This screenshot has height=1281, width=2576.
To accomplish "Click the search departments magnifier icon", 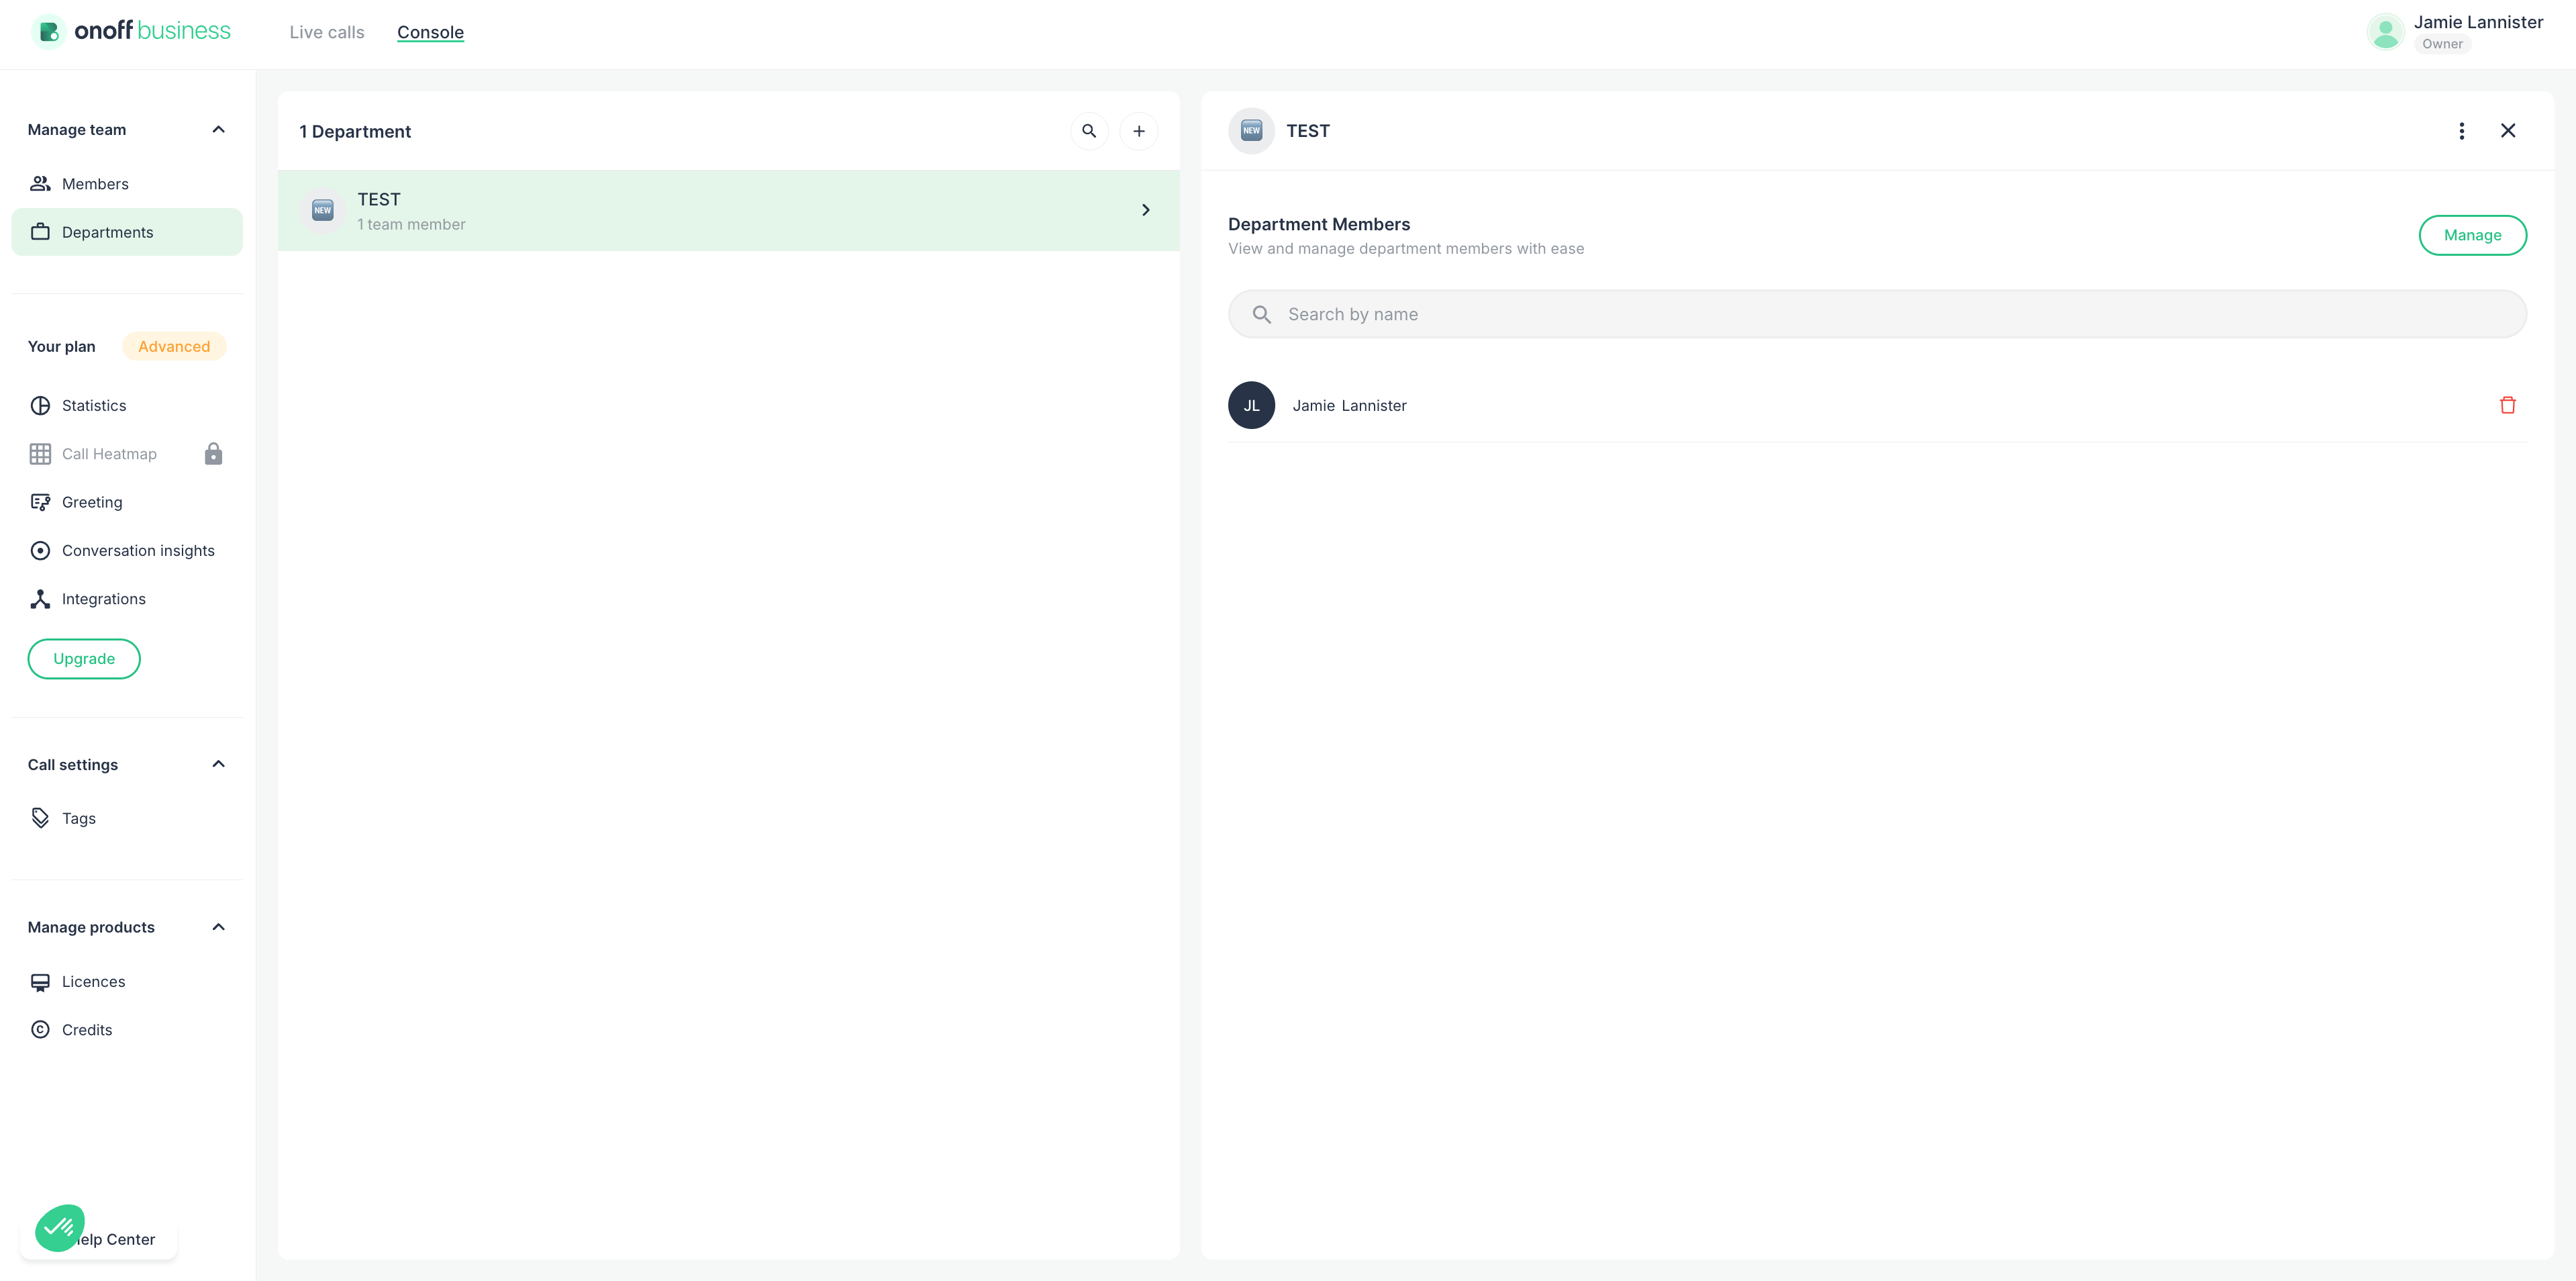I will tap(1089, 131).
